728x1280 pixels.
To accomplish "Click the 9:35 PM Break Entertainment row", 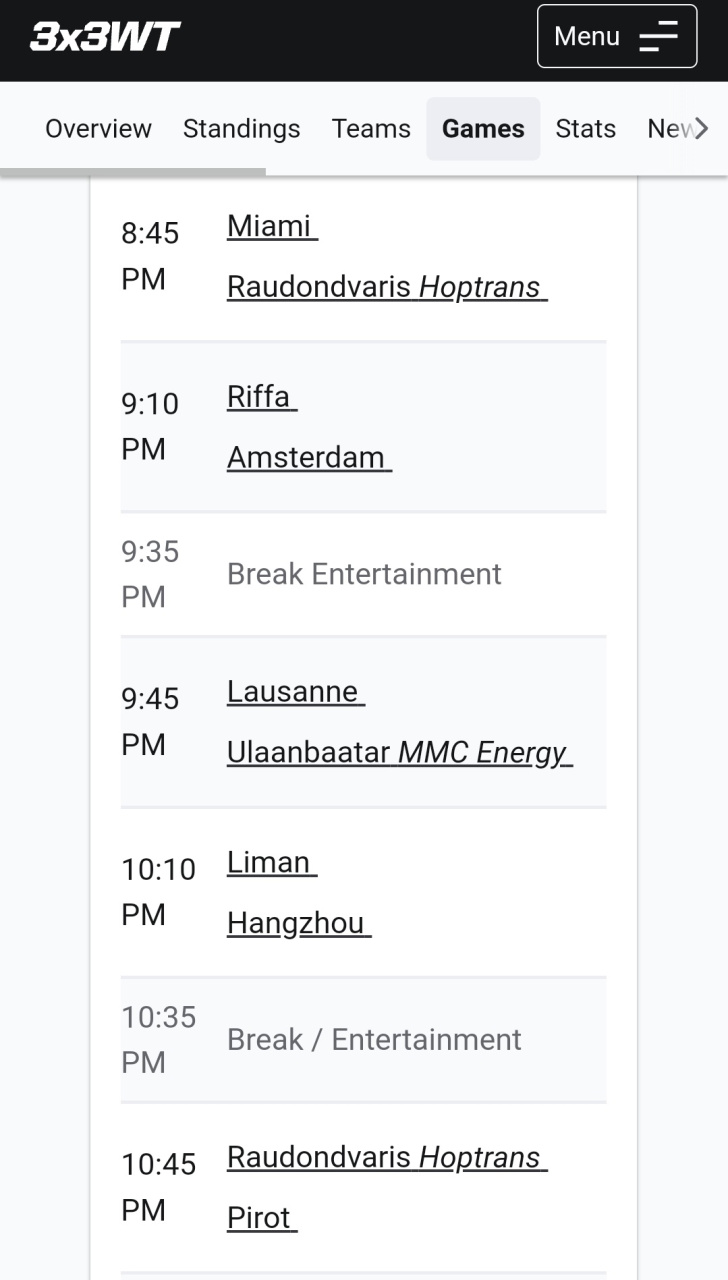I will (x=364, y=574).
